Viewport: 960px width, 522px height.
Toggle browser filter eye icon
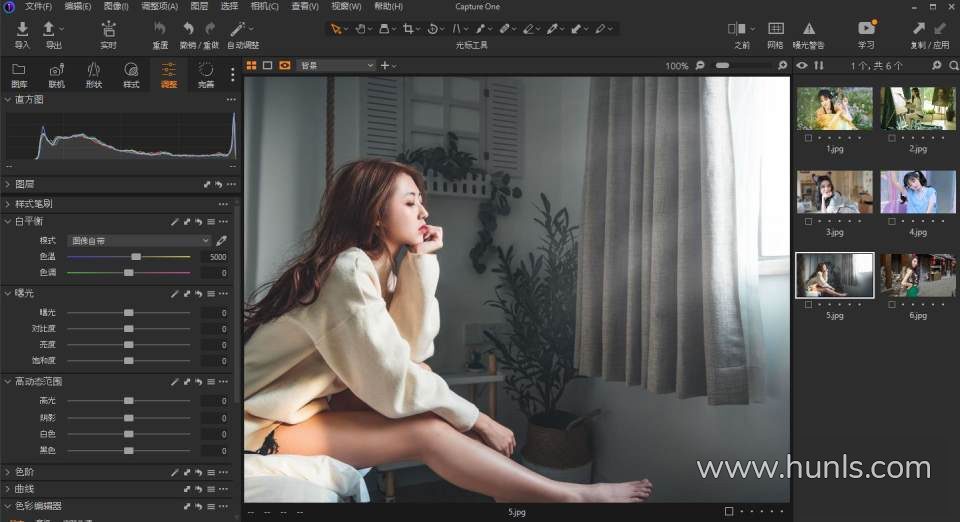click(801, 65)
